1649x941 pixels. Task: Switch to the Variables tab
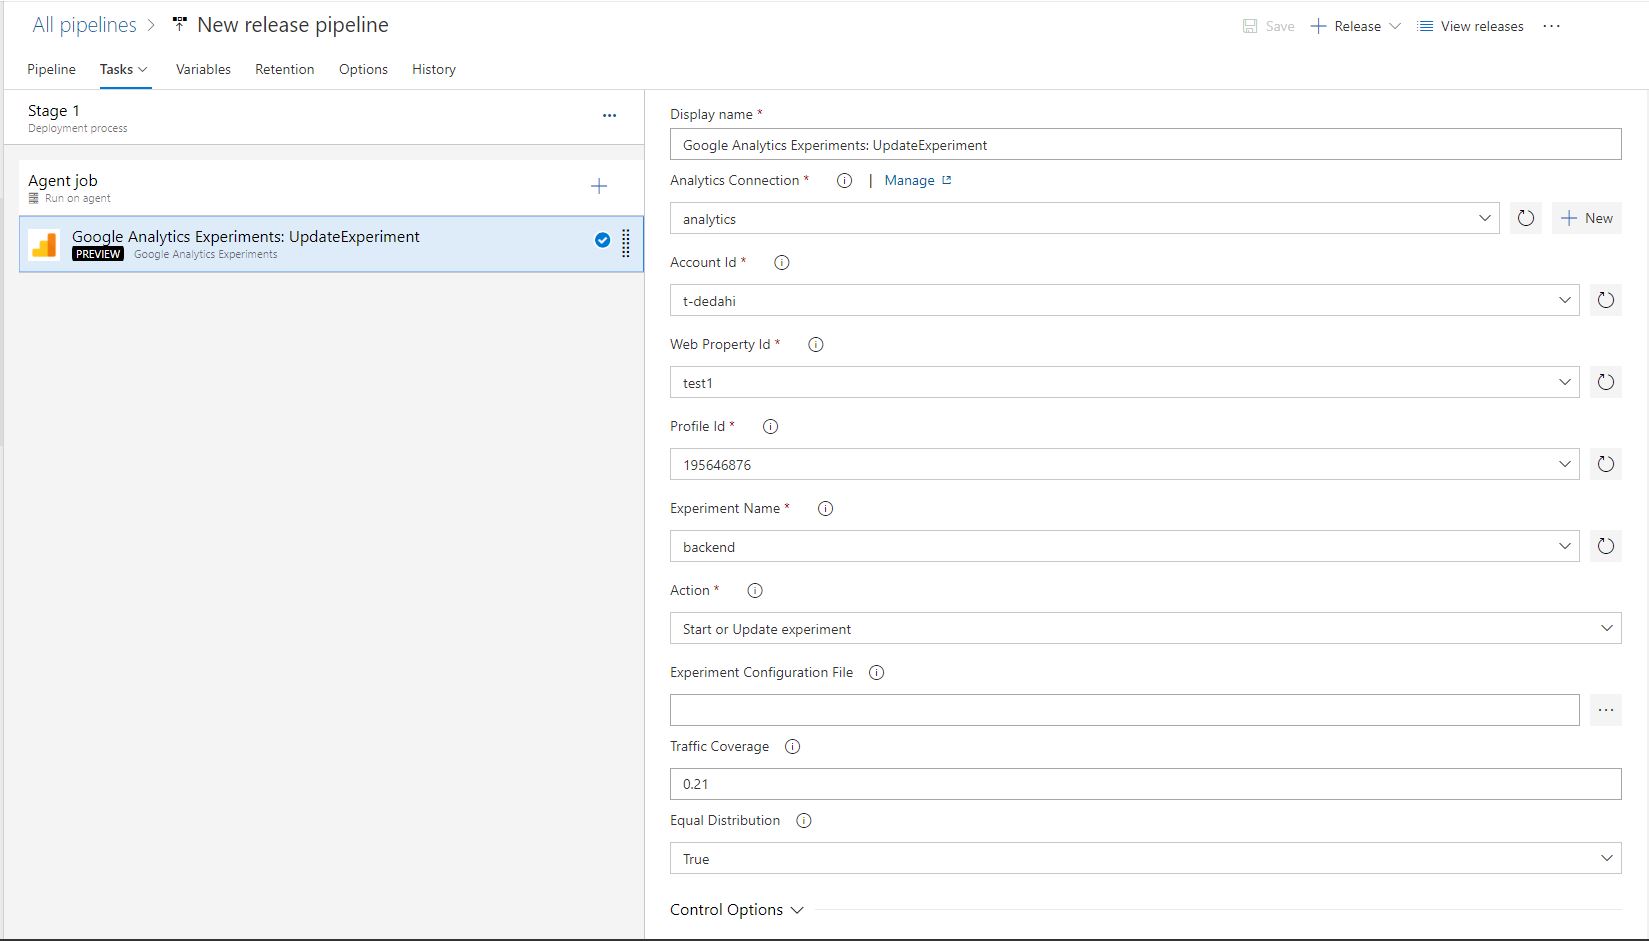click(x=203, y=69)
